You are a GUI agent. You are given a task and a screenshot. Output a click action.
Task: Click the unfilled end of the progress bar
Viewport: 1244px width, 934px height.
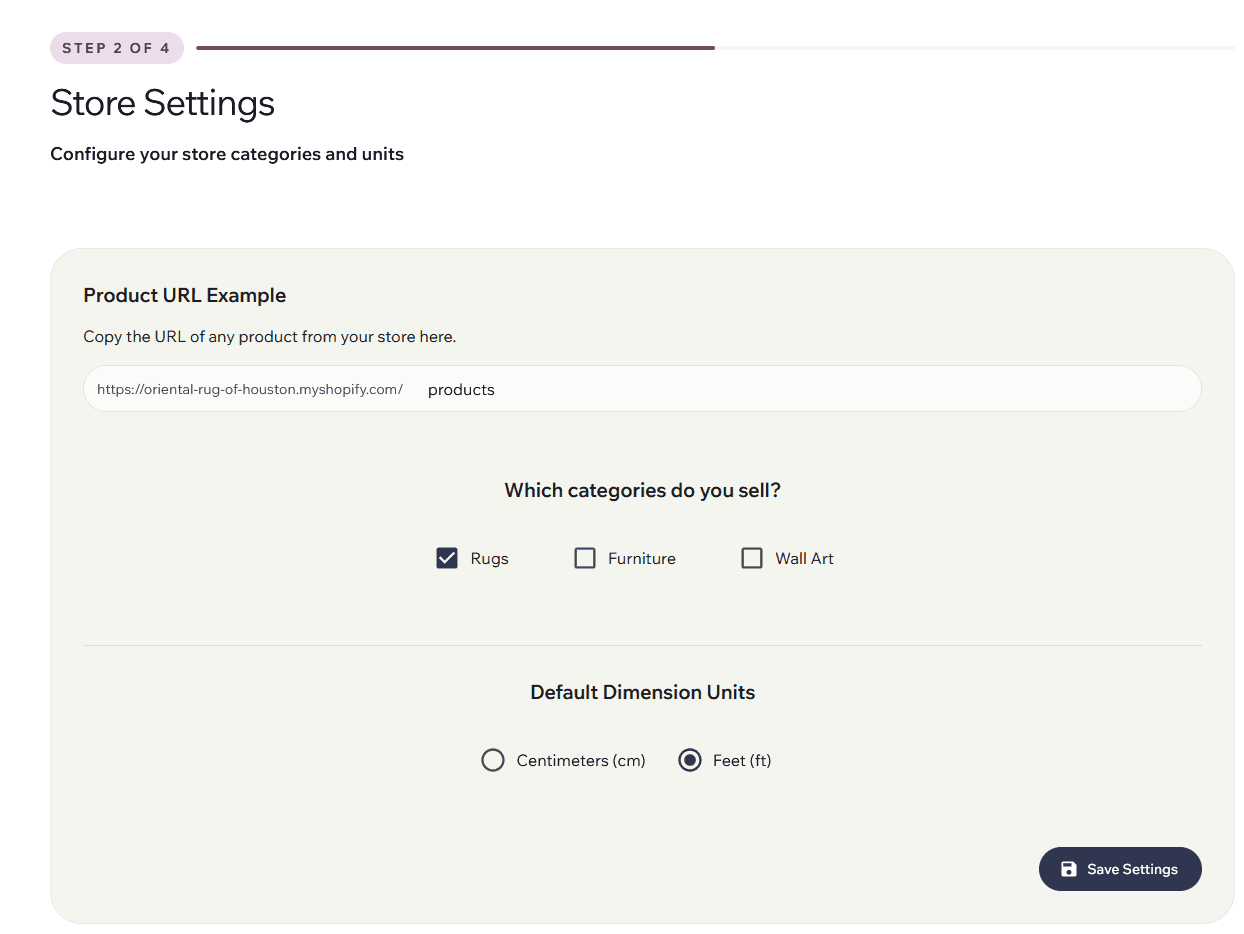[975, 48]
